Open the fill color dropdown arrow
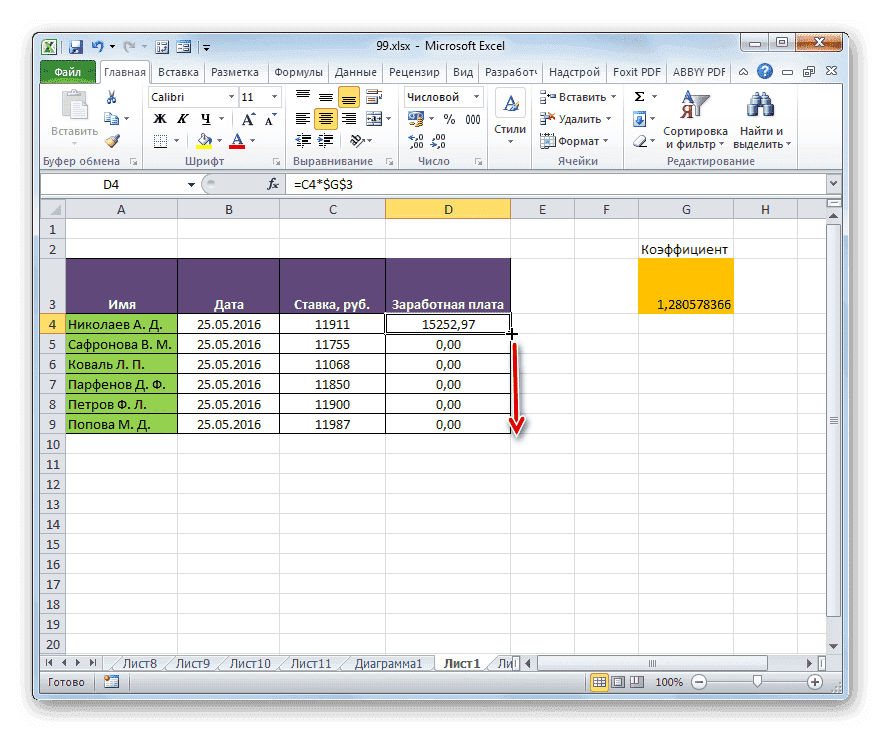The image size is (882, 733). click(x=218, y=140)
